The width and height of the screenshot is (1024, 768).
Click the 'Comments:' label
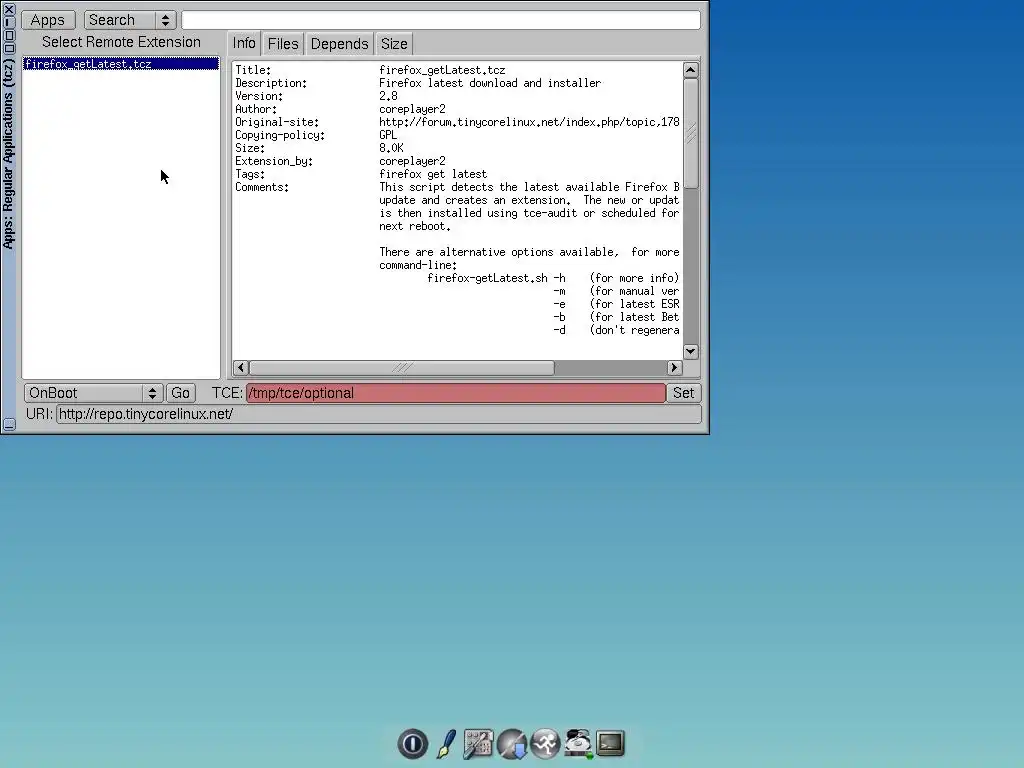[262, 187]
